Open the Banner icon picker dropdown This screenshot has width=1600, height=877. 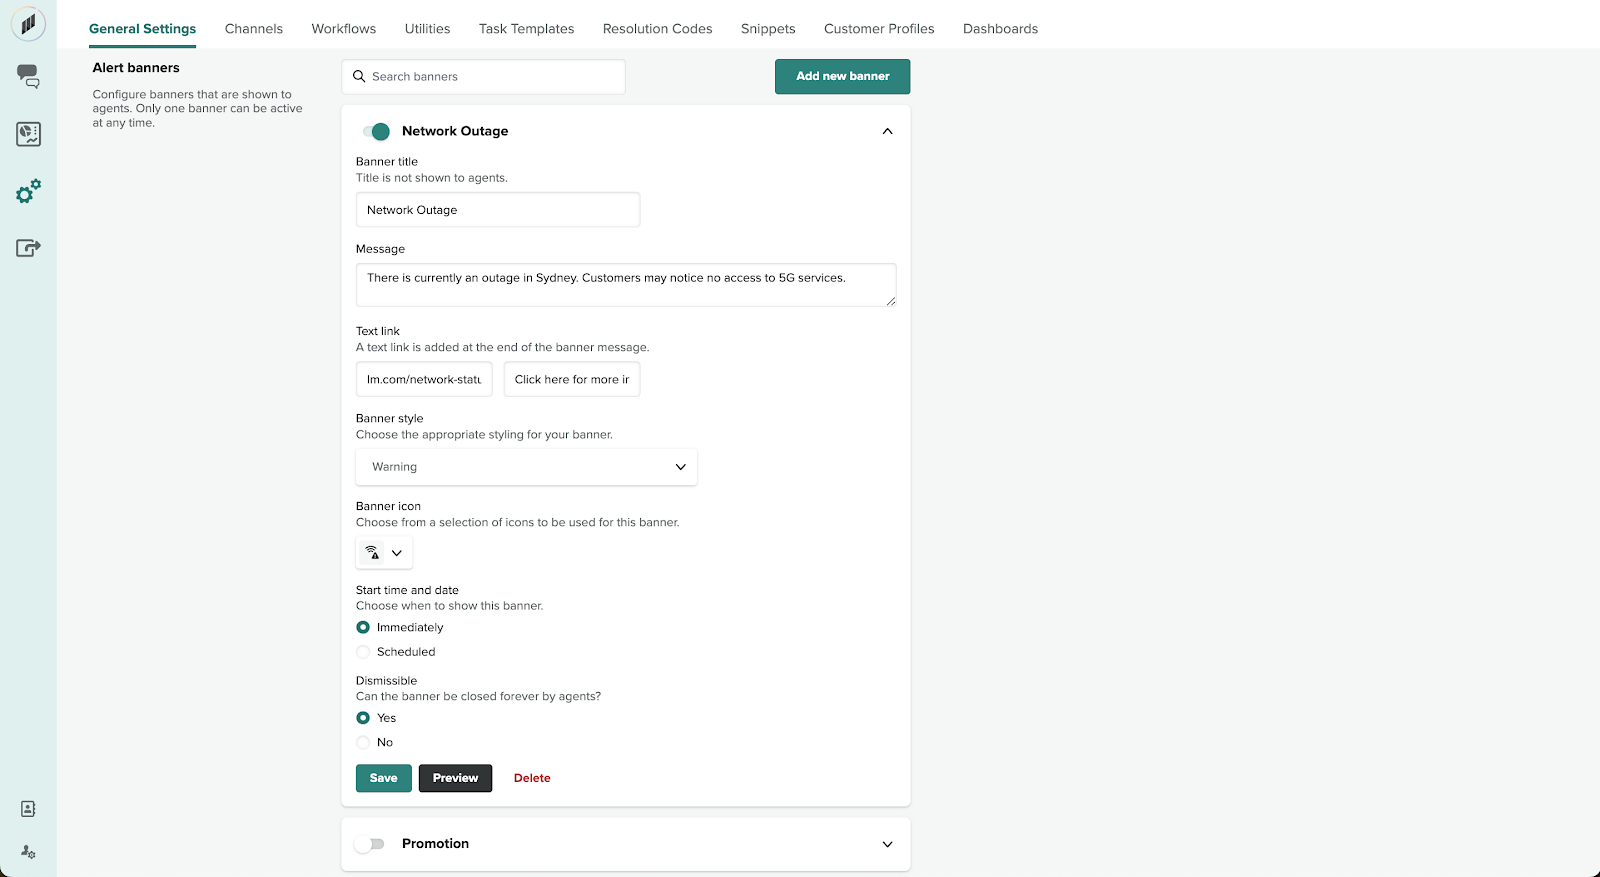[x=384, y=553]
